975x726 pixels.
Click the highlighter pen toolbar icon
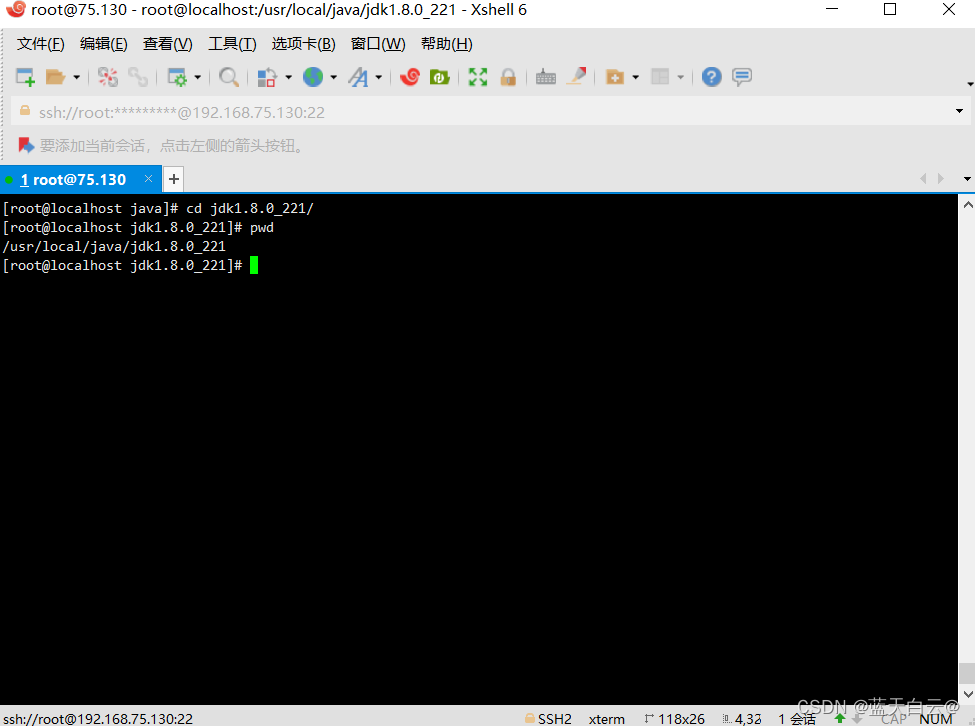point(577,76)
